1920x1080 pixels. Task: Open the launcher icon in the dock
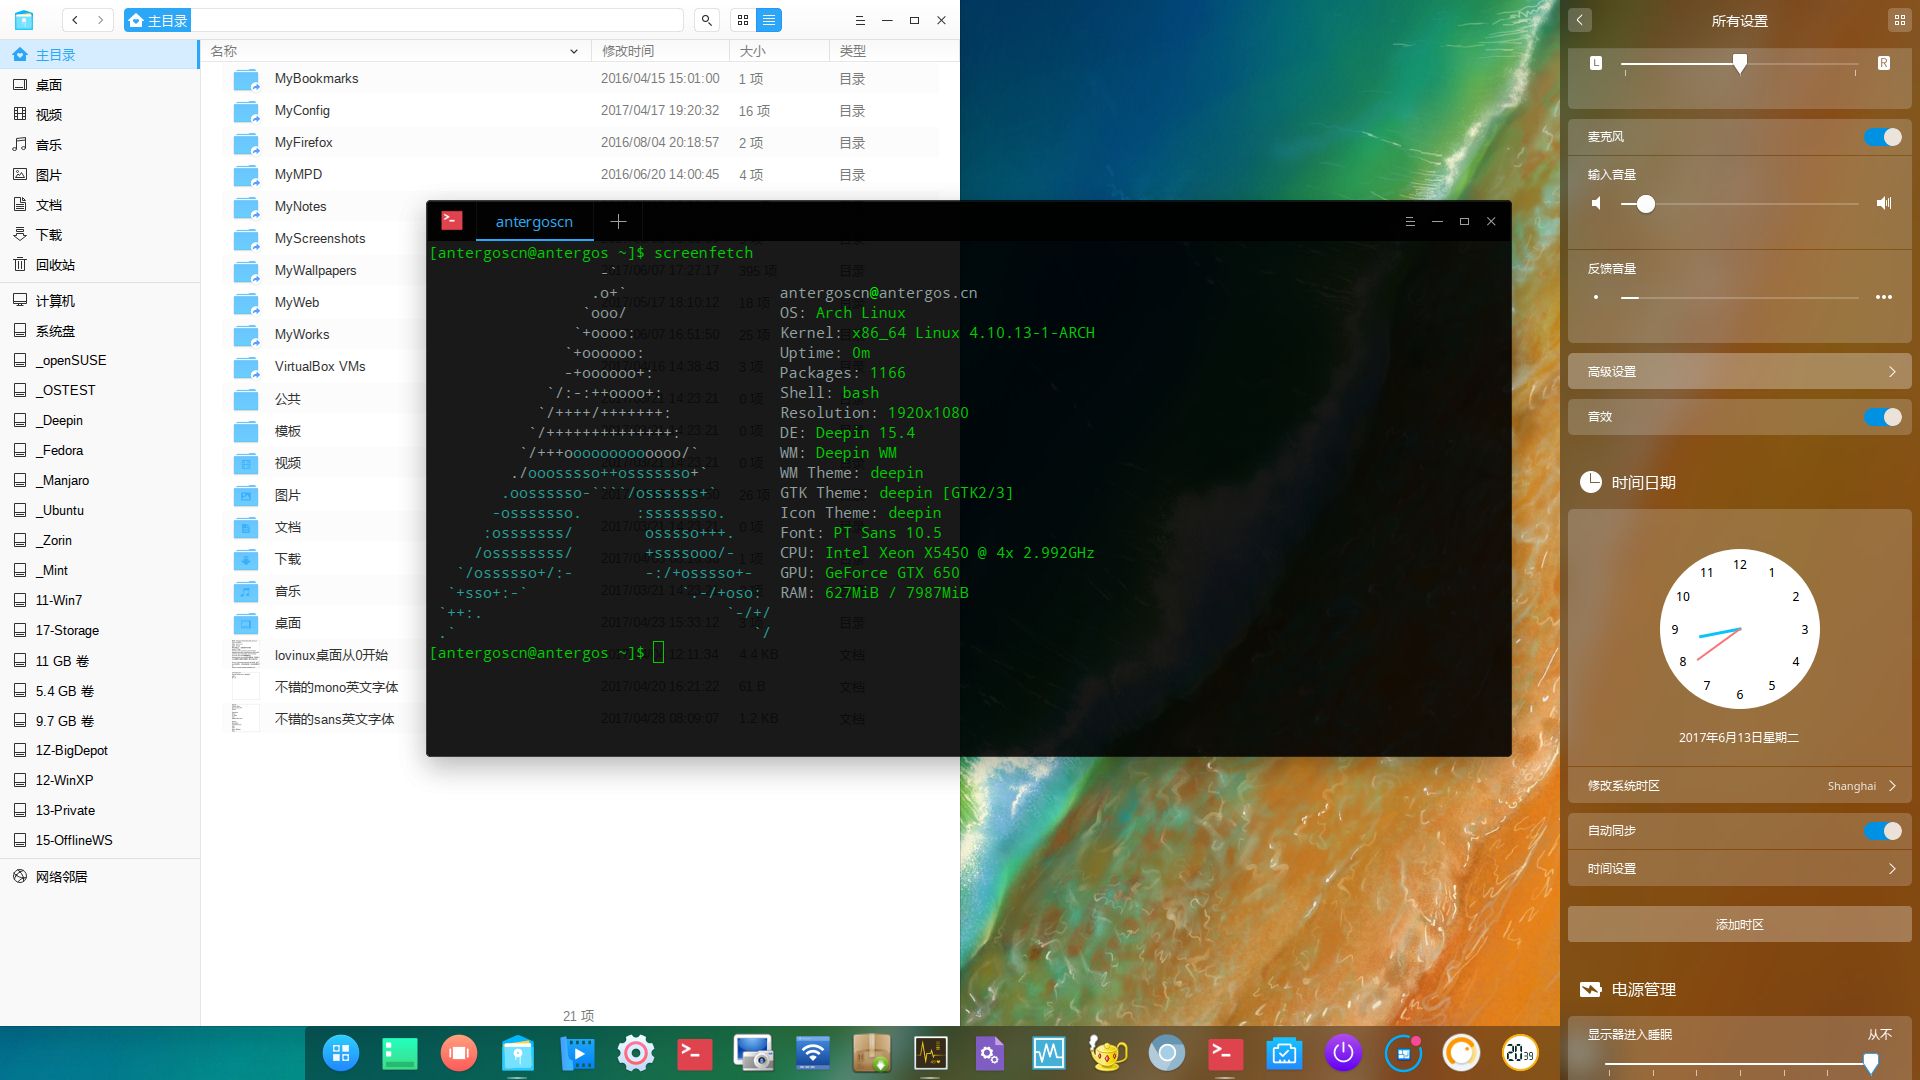[341, 1052]
